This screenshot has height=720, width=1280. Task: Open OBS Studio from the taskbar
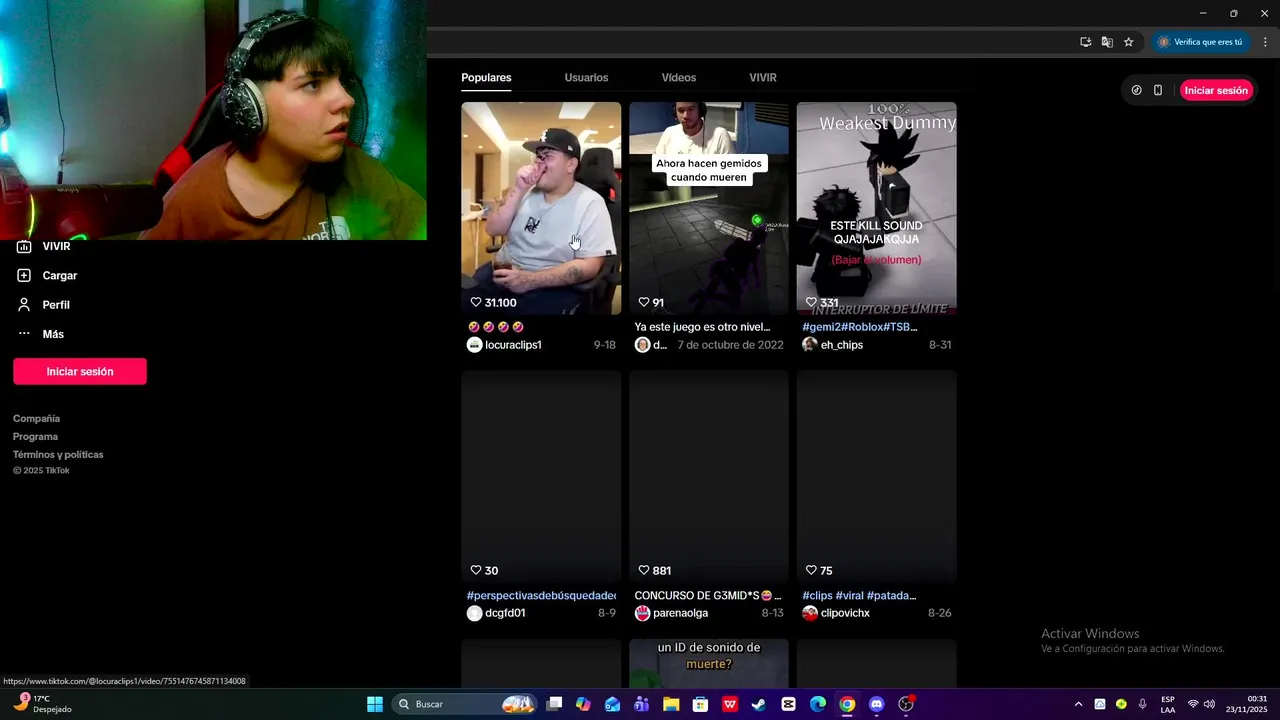[906, 704]
